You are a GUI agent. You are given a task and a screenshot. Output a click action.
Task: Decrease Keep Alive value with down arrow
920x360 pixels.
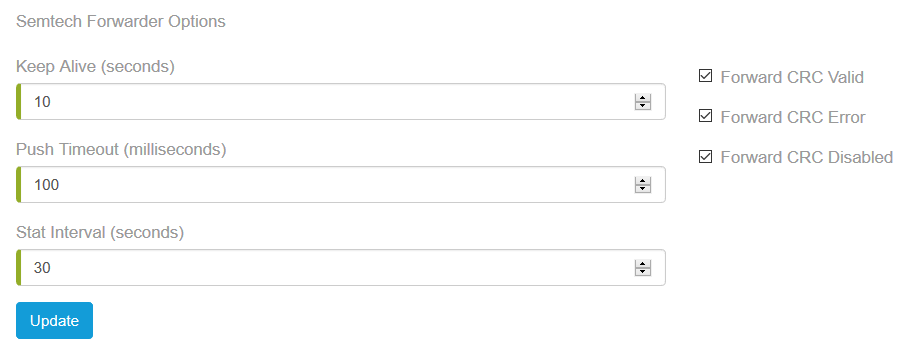pos(643,106)
